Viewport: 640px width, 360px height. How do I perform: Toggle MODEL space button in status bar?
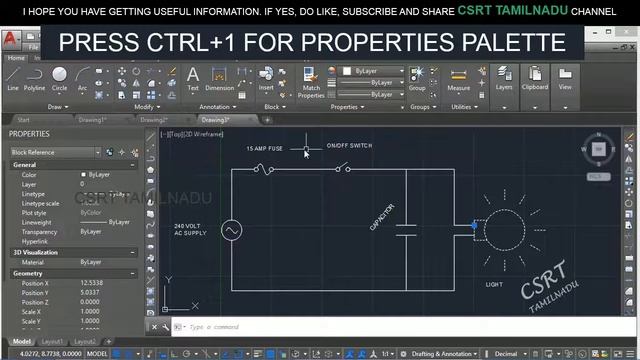click(97, 354)
